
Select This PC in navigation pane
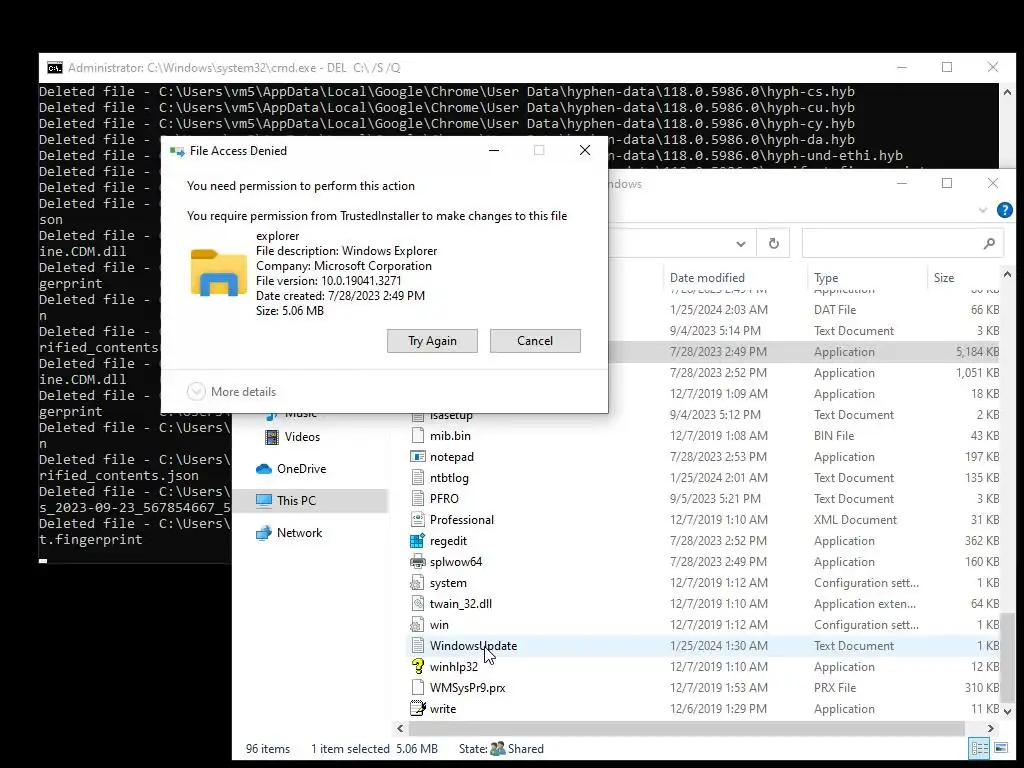pyautogui.click(x=296, y=501)
